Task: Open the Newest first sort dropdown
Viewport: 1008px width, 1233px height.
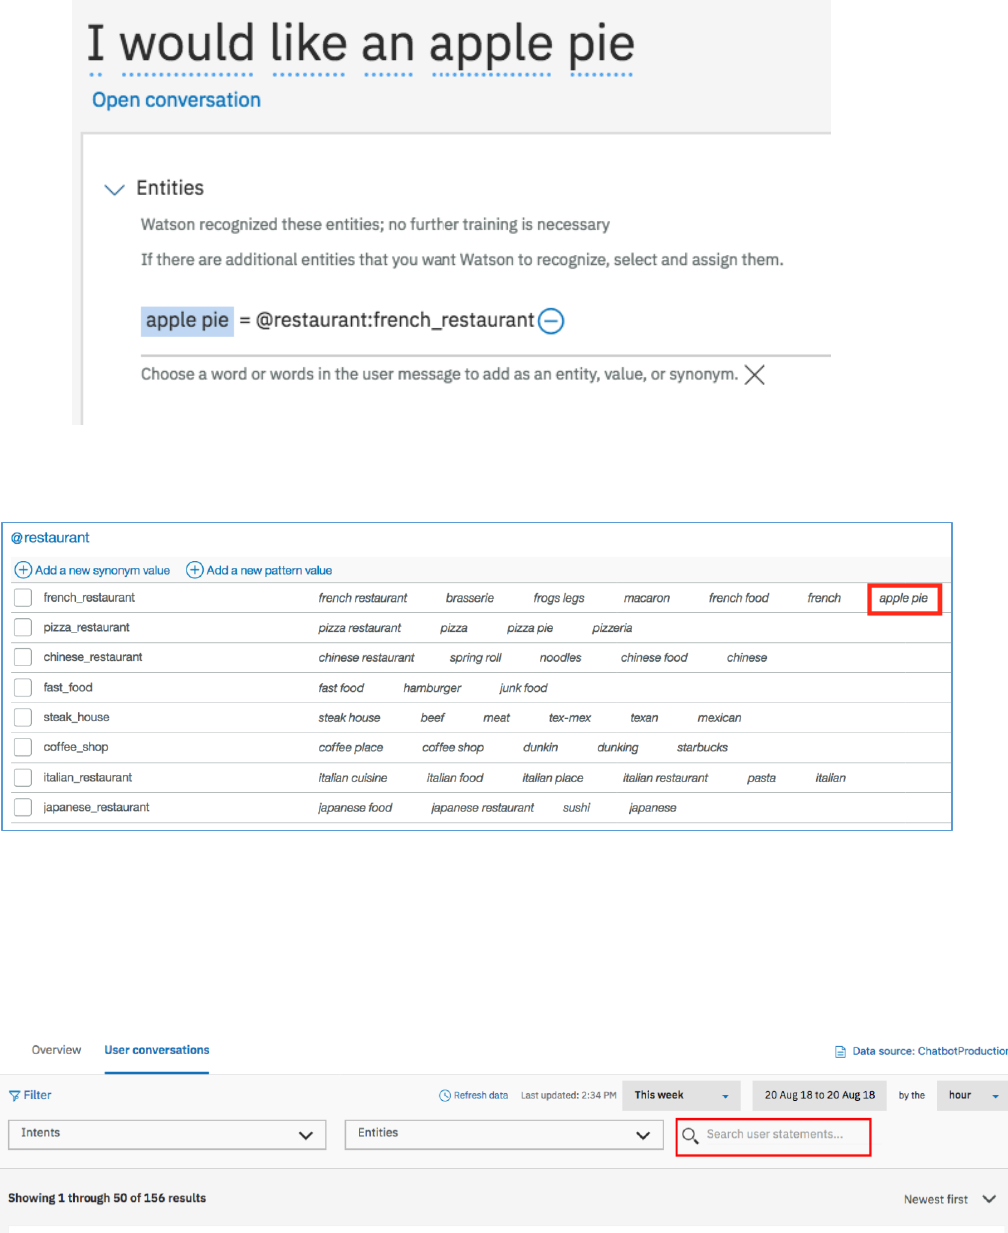Action: pyautogui.click(x=950, y=1199)
